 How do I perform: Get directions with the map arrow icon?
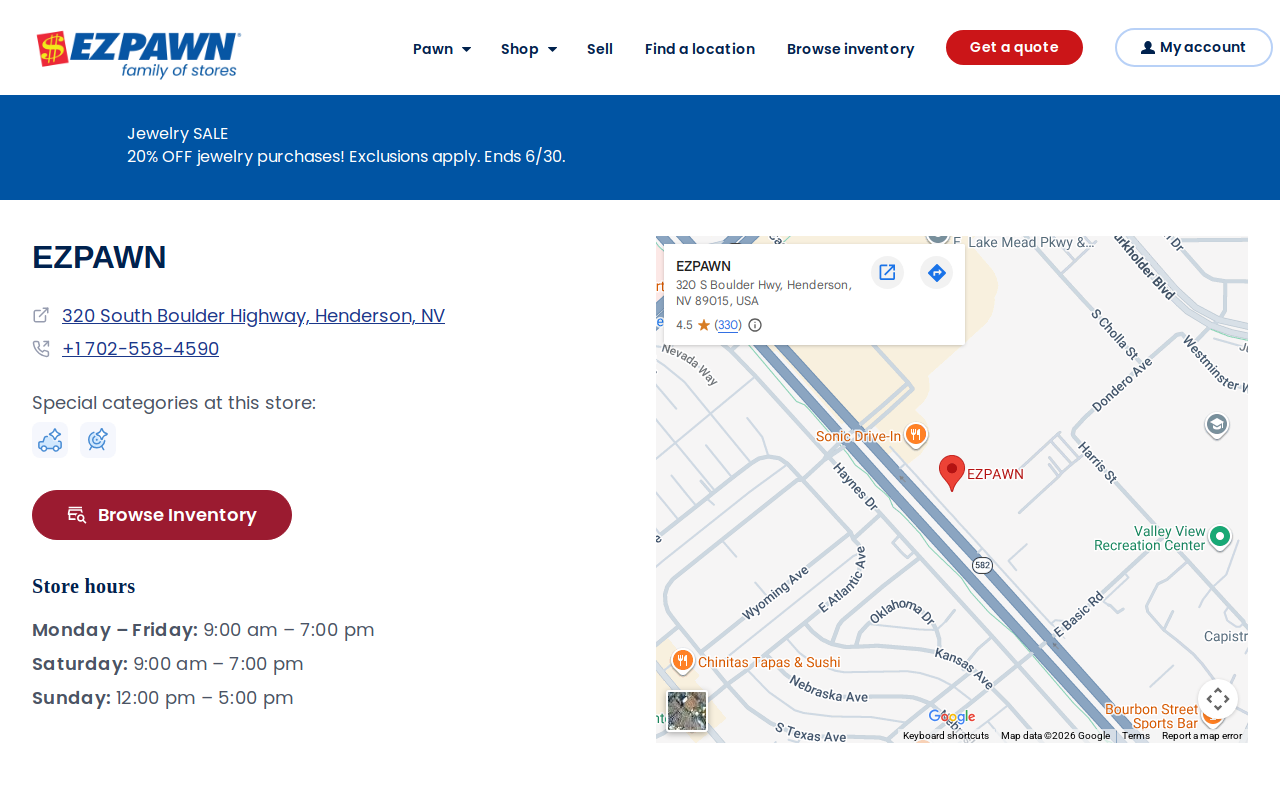(936, 272)
